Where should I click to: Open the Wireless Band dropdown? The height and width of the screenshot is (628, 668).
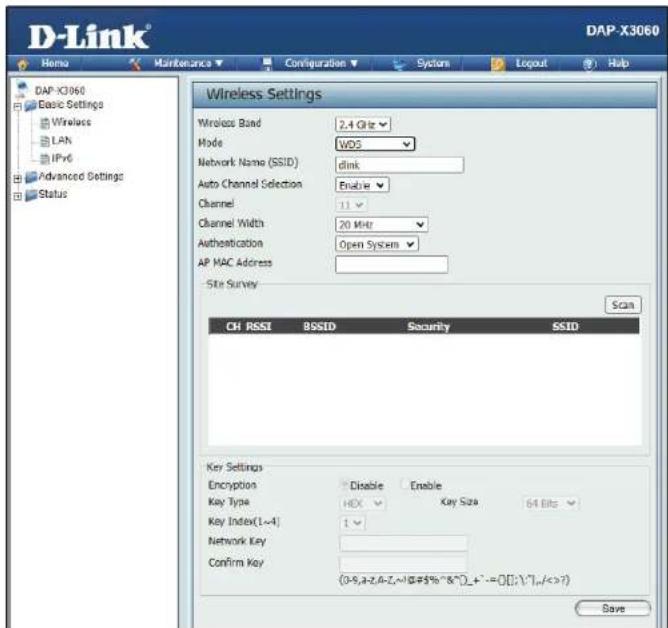click(363, 124)
